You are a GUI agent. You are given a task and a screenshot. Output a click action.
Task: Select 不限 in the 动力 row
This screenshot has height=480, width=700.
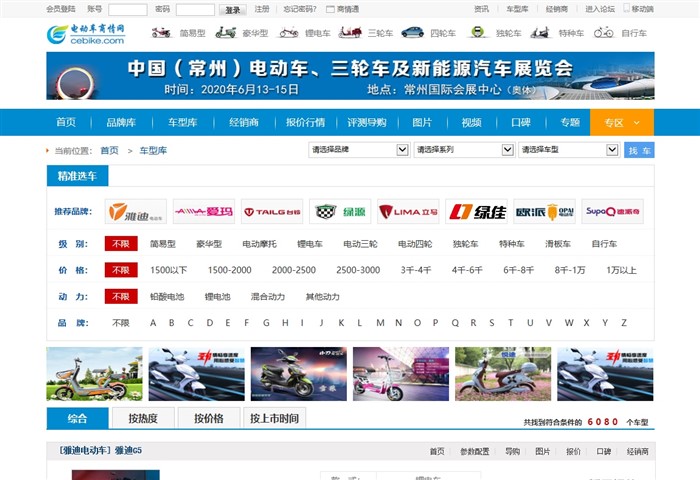point(121,296)
